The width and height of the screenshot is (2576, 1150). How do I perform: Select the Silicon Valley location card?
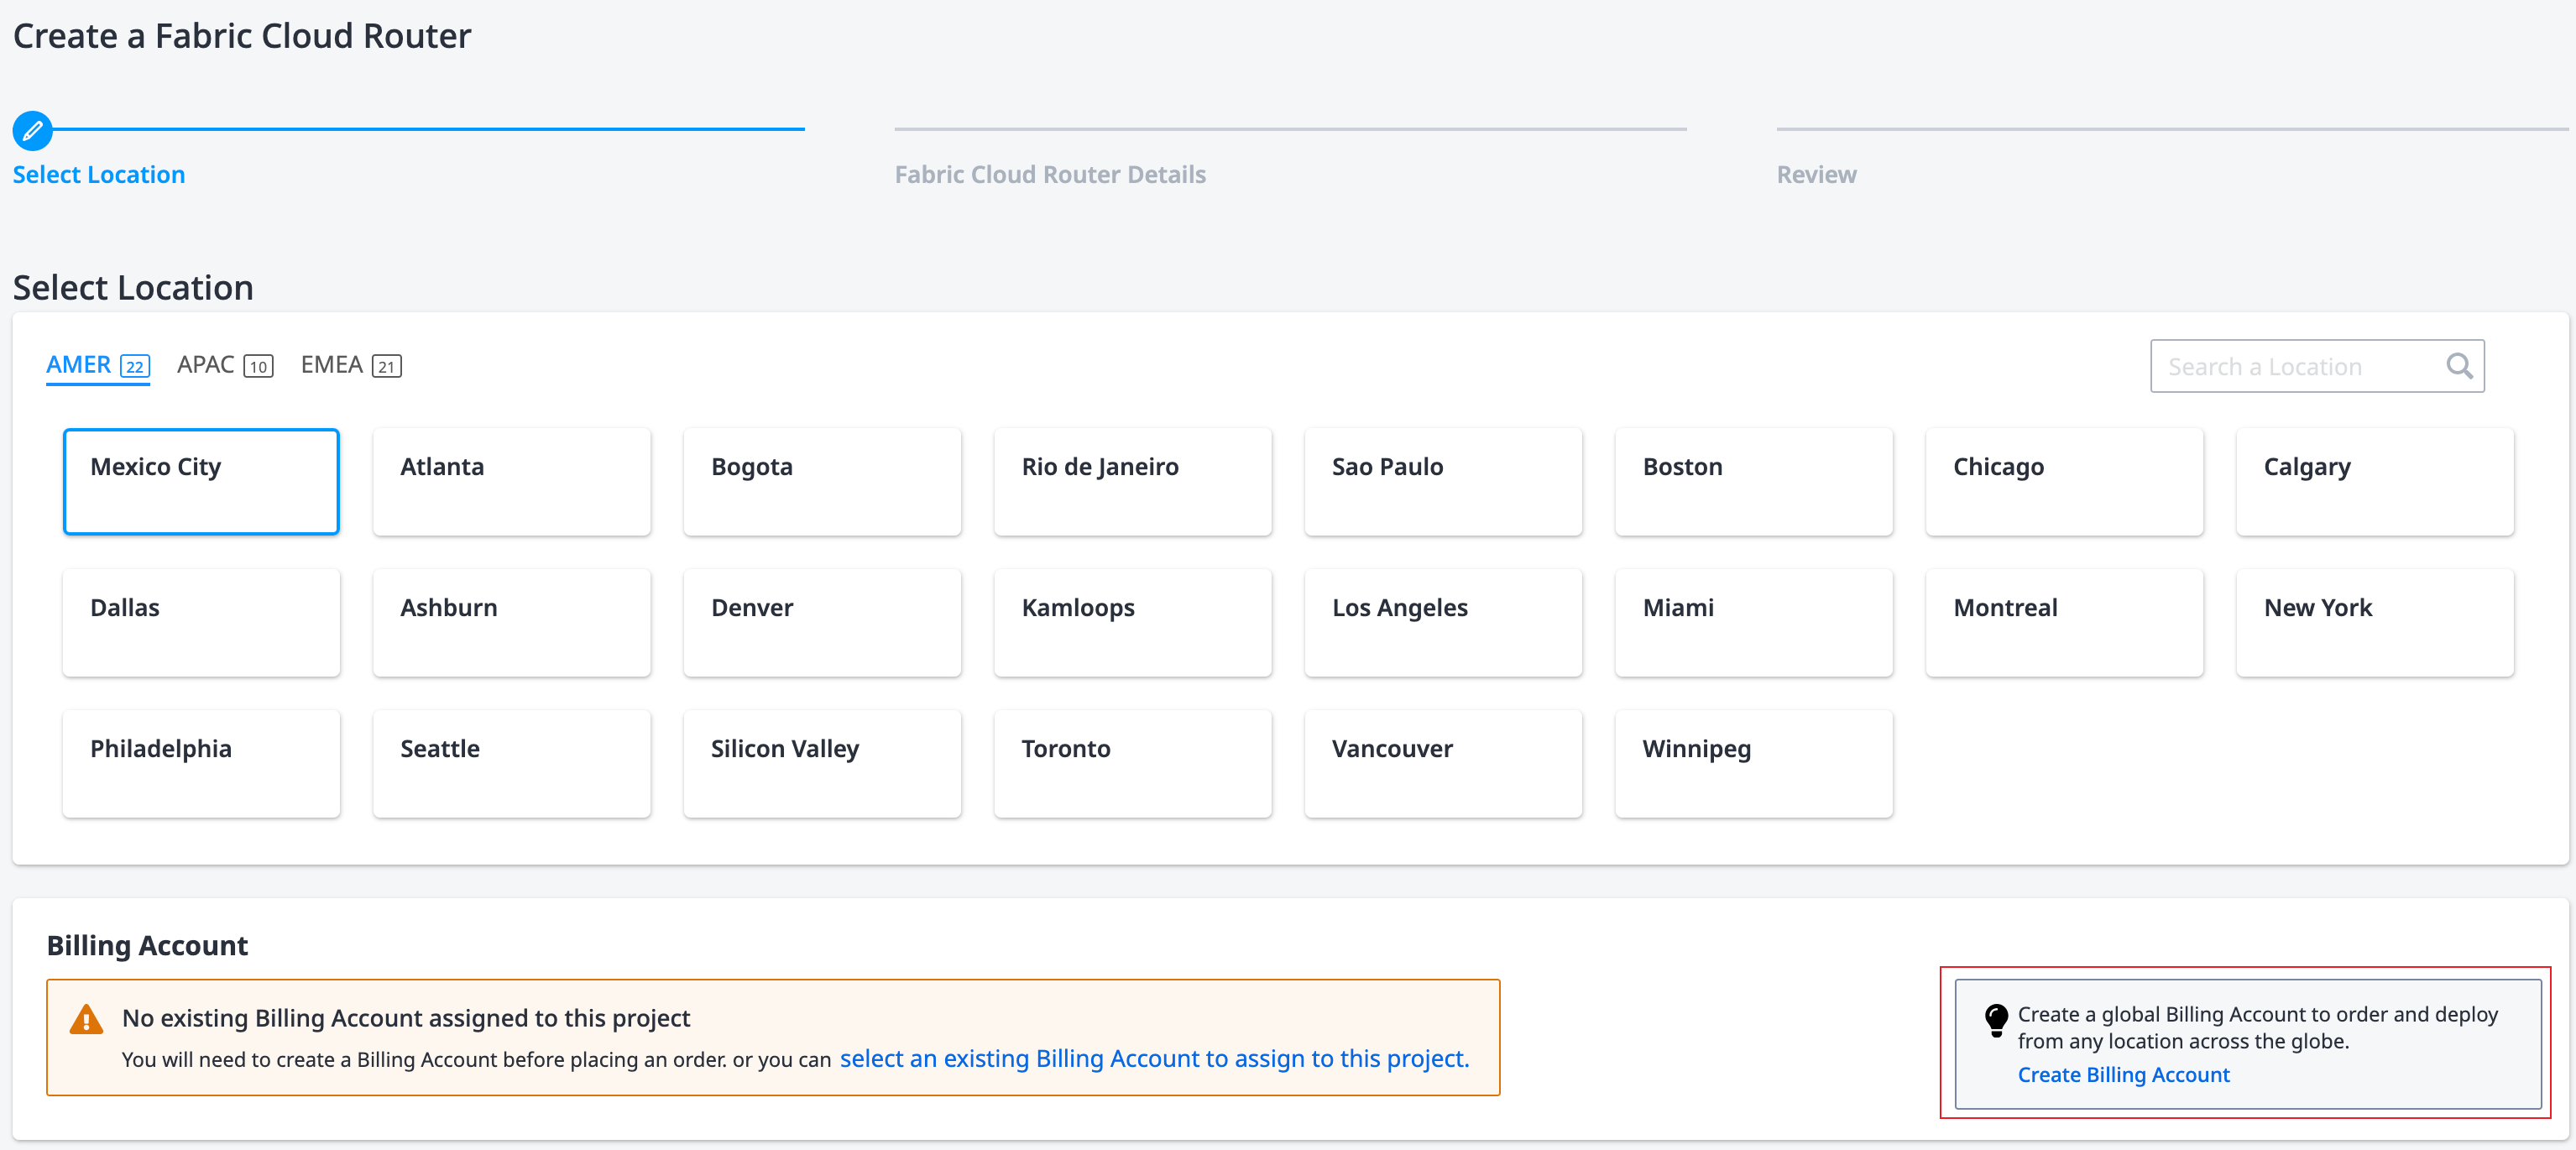tap(821, 763)
